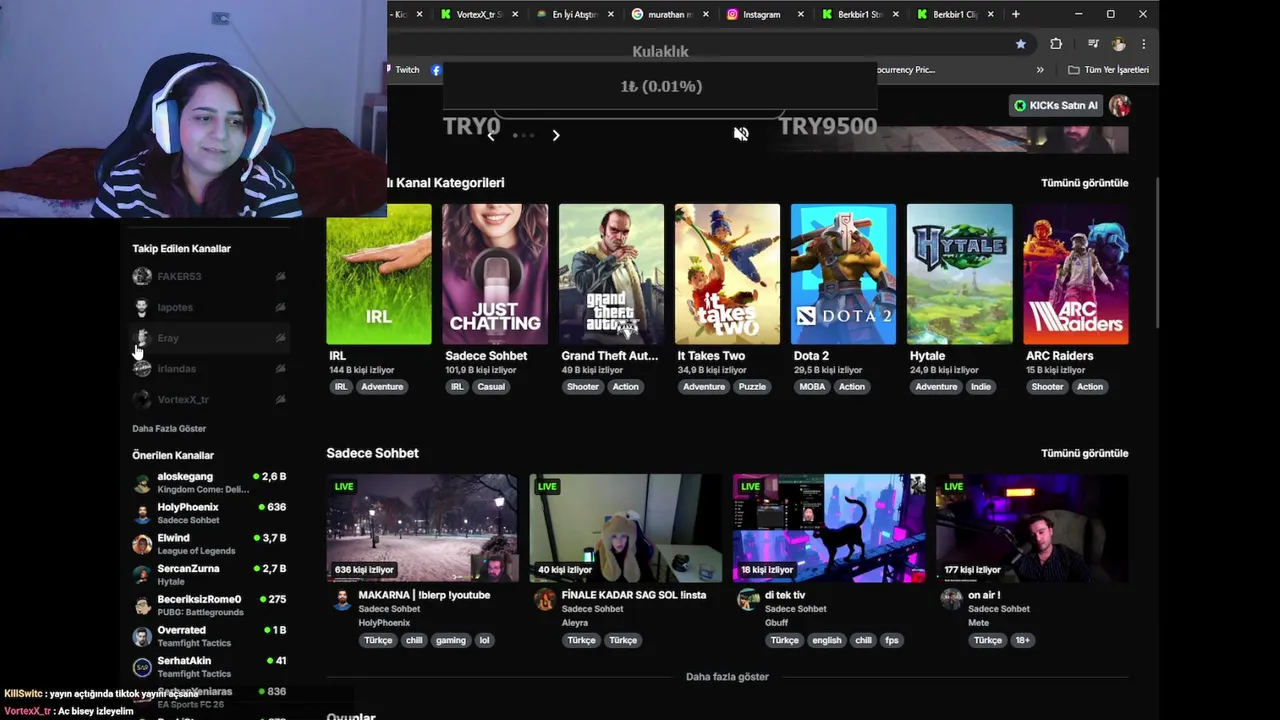Select the 18+ tag on Mete's stream

click(1022, 640)
